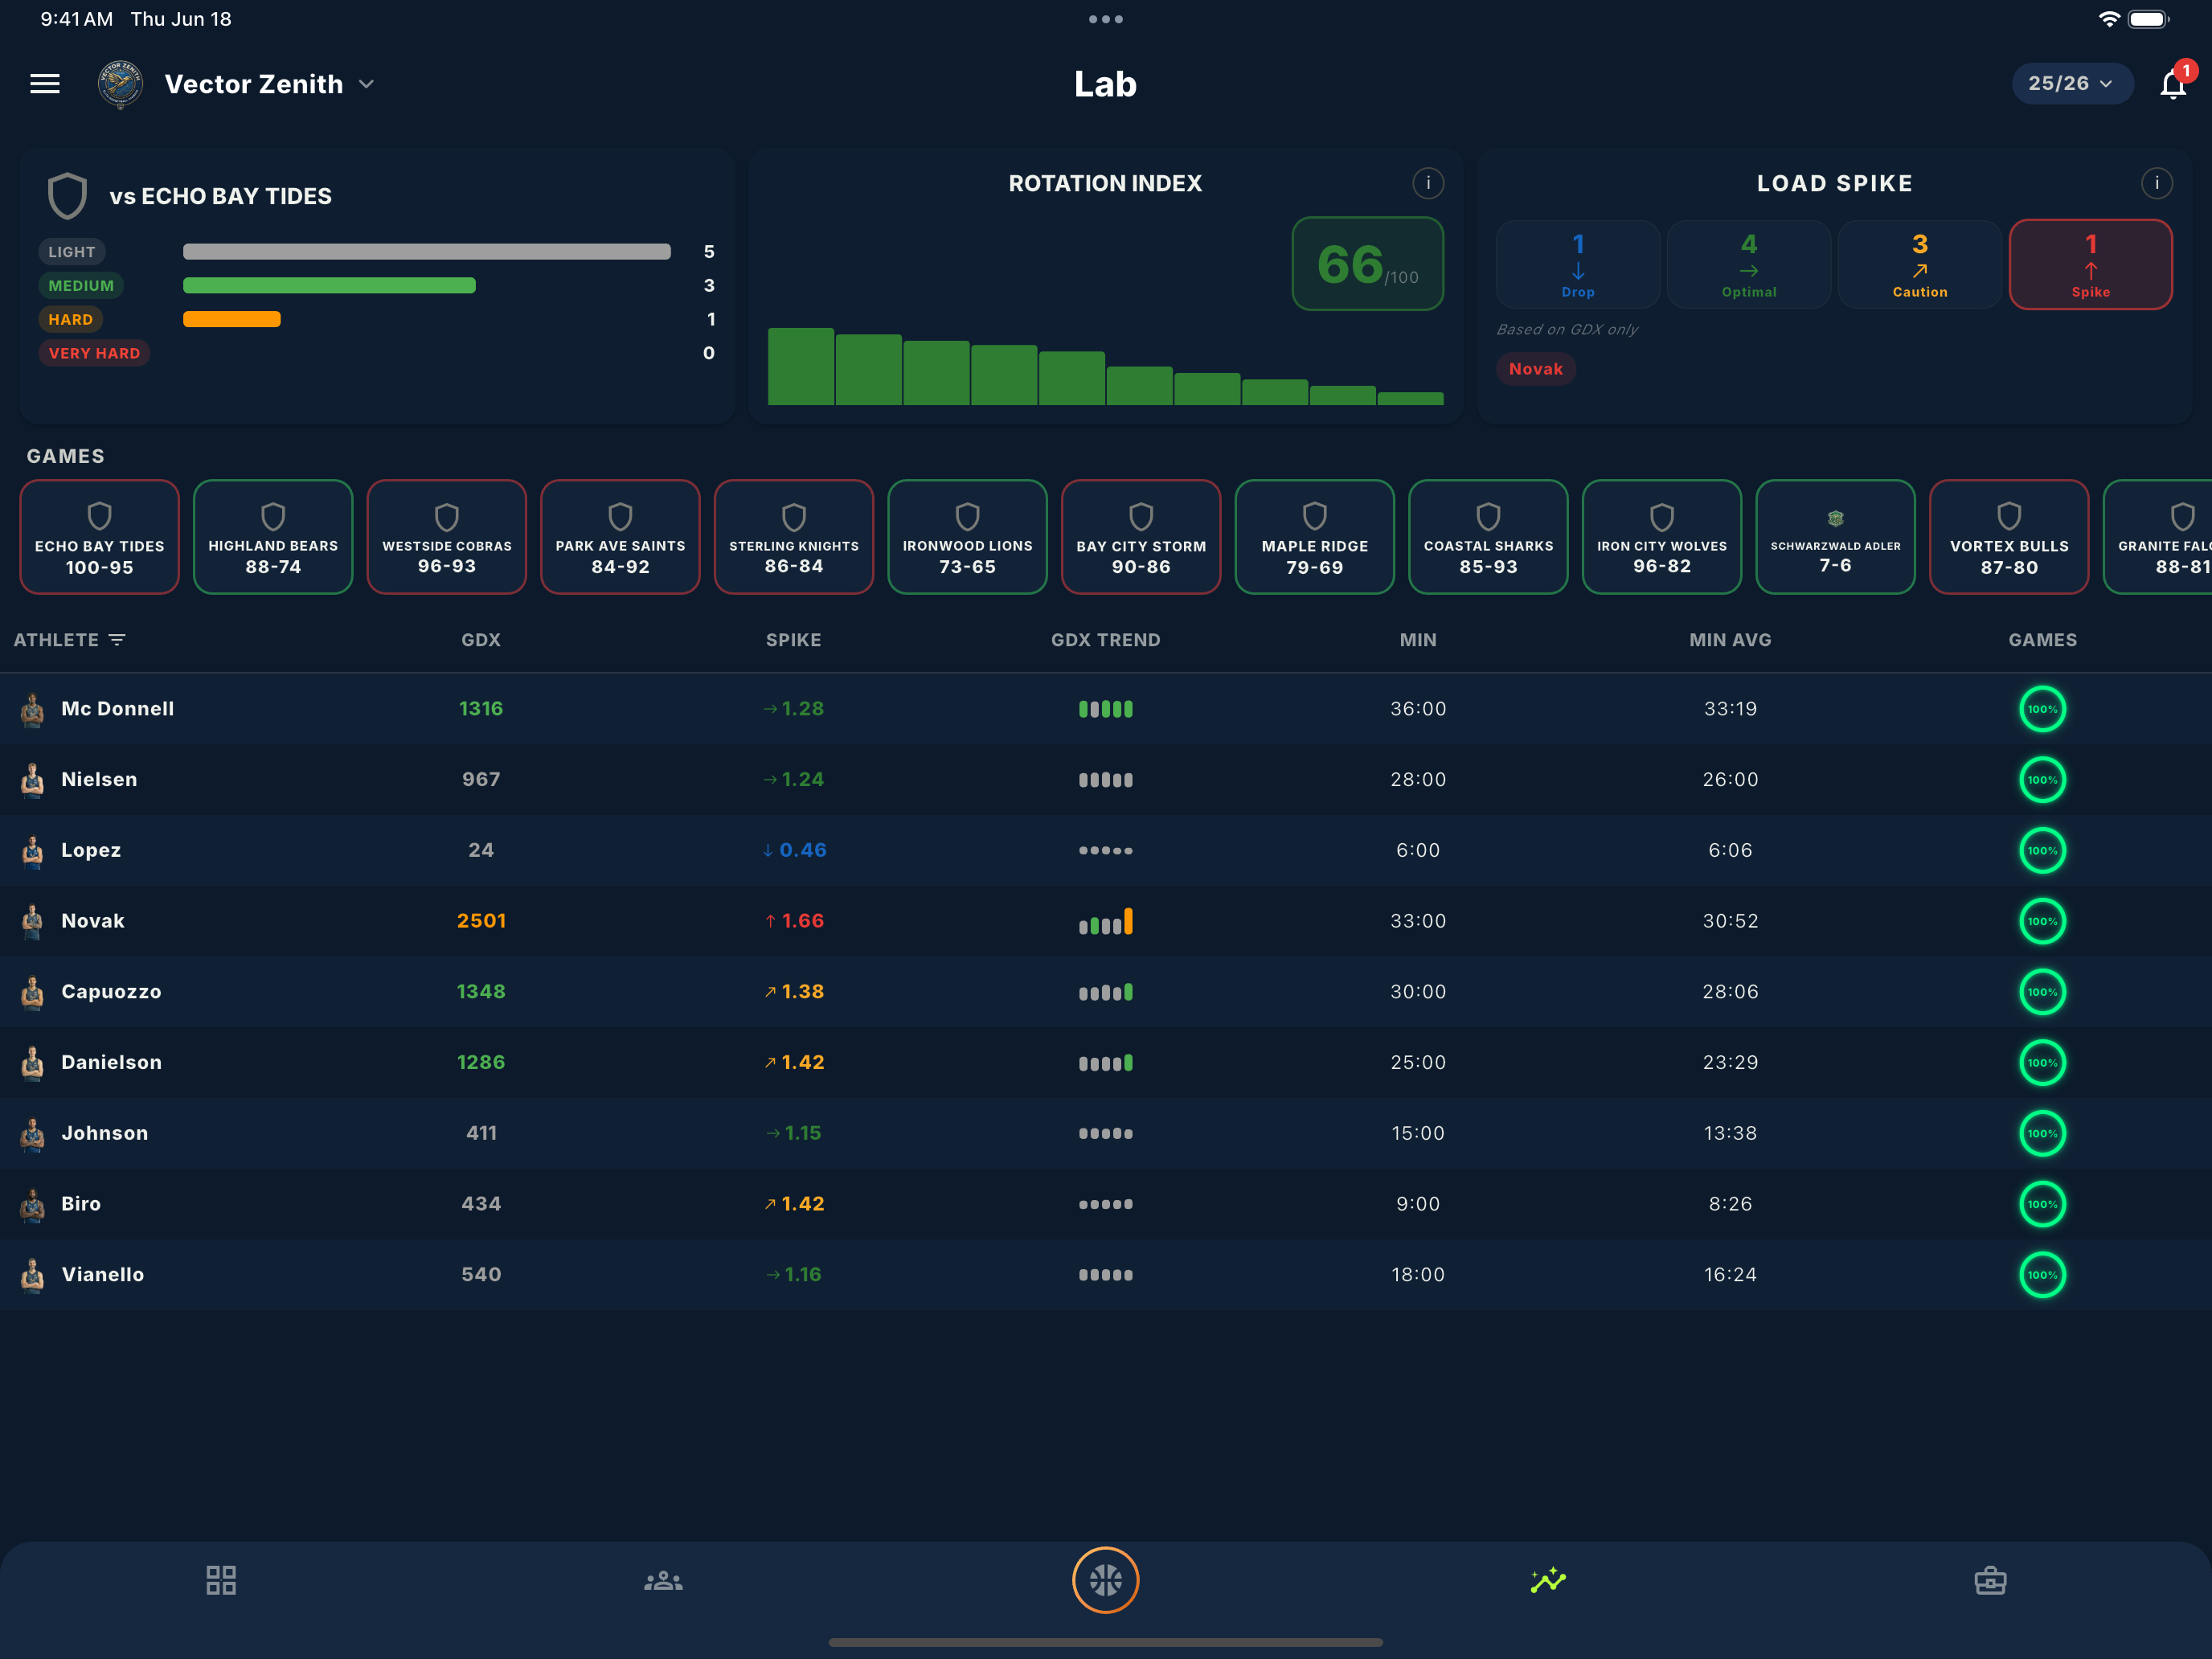Open Vianello's 100% games ring
Viewport: 2212px width, 1659px height.
(x=2043, y=1275)
